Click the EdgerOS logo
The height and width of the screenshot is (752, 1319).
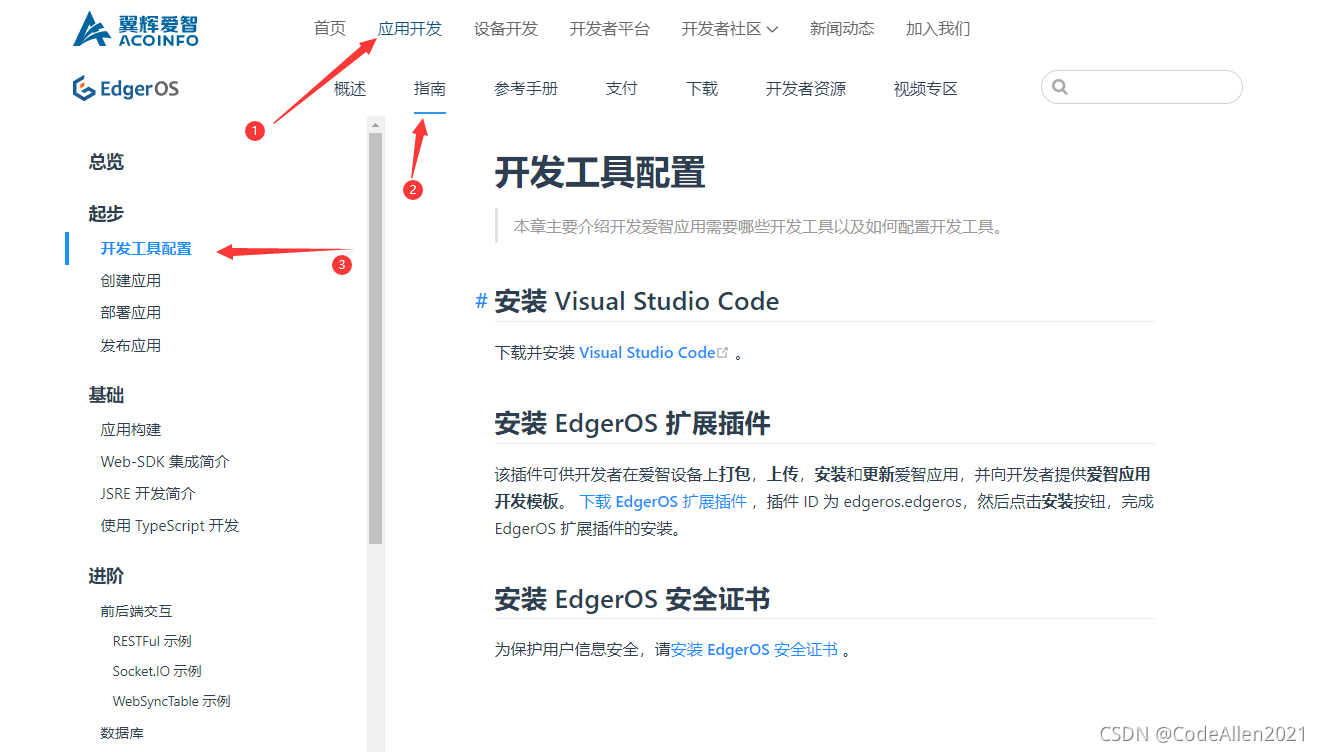[125, 89]
